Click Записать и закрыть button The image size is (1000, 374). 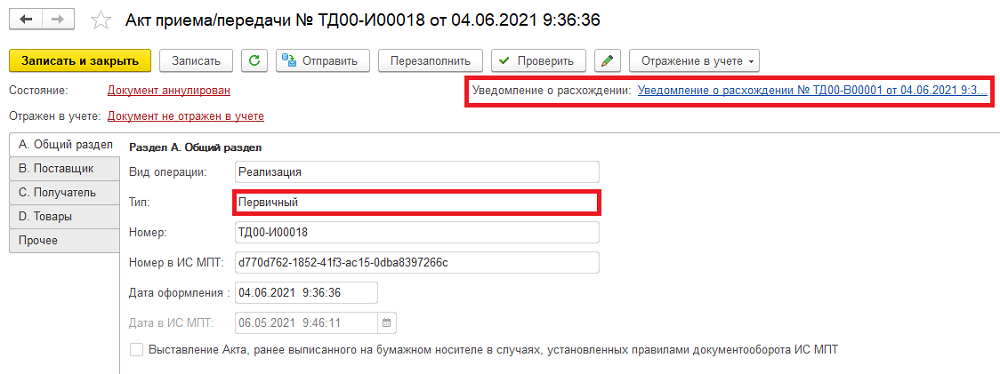coord(80,61)
